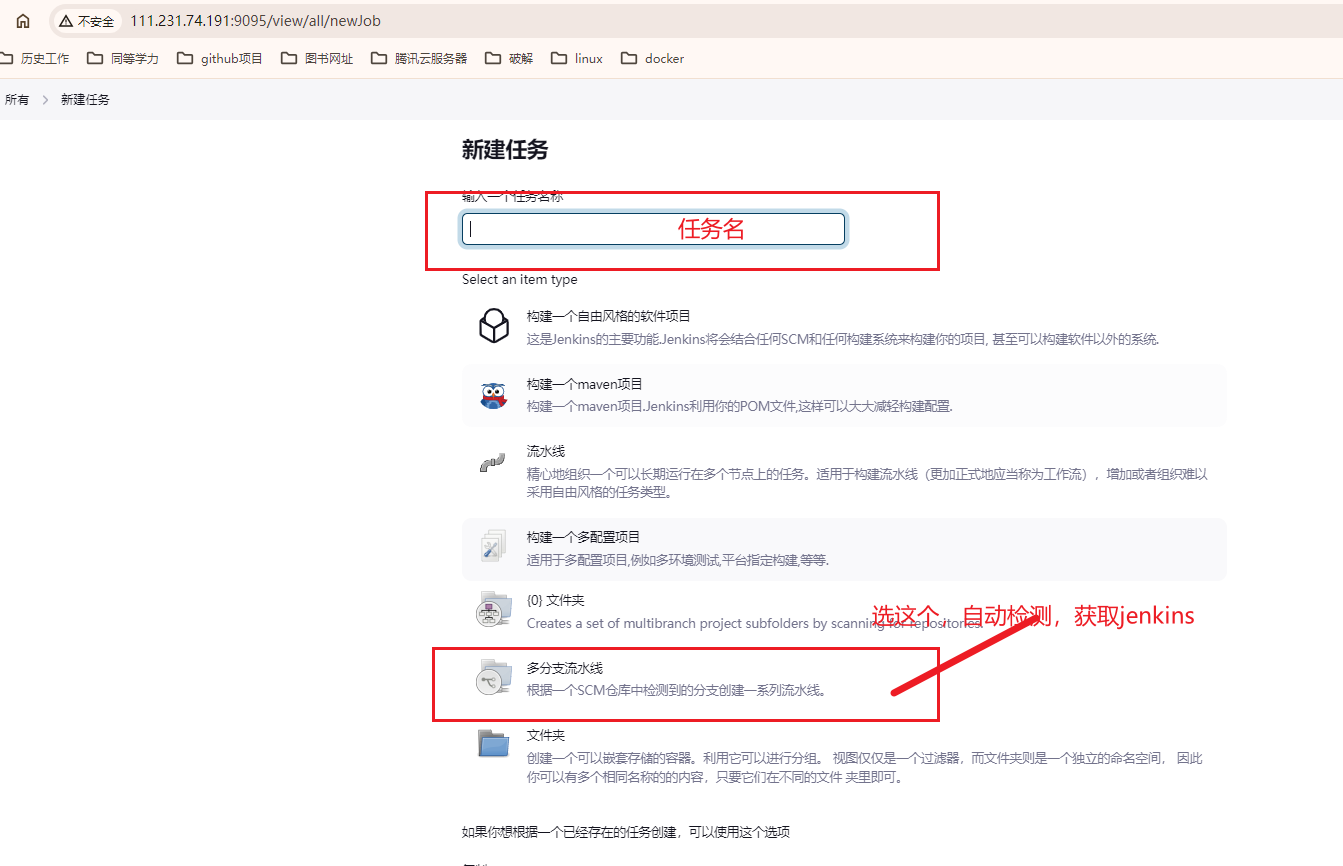
Task: Select the maven owl icon
Action: coord(494,395)
